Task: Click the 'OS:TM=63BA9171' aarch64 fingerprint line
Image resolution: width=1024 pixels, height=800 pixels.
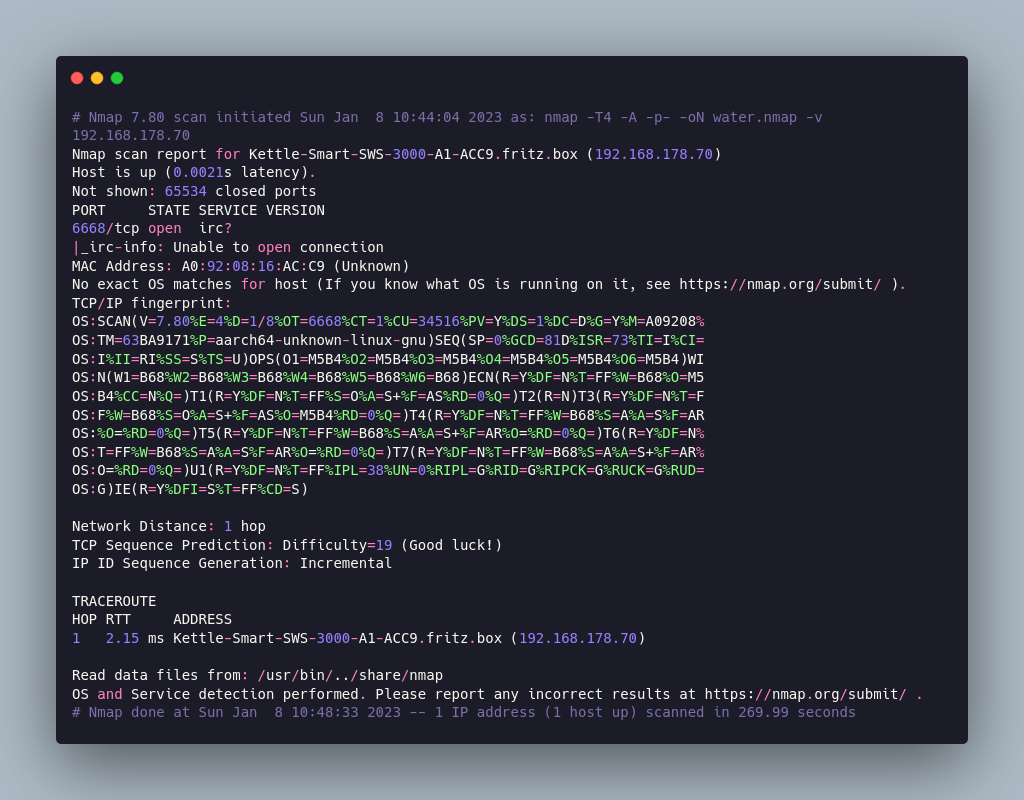Action: point(388,340)
